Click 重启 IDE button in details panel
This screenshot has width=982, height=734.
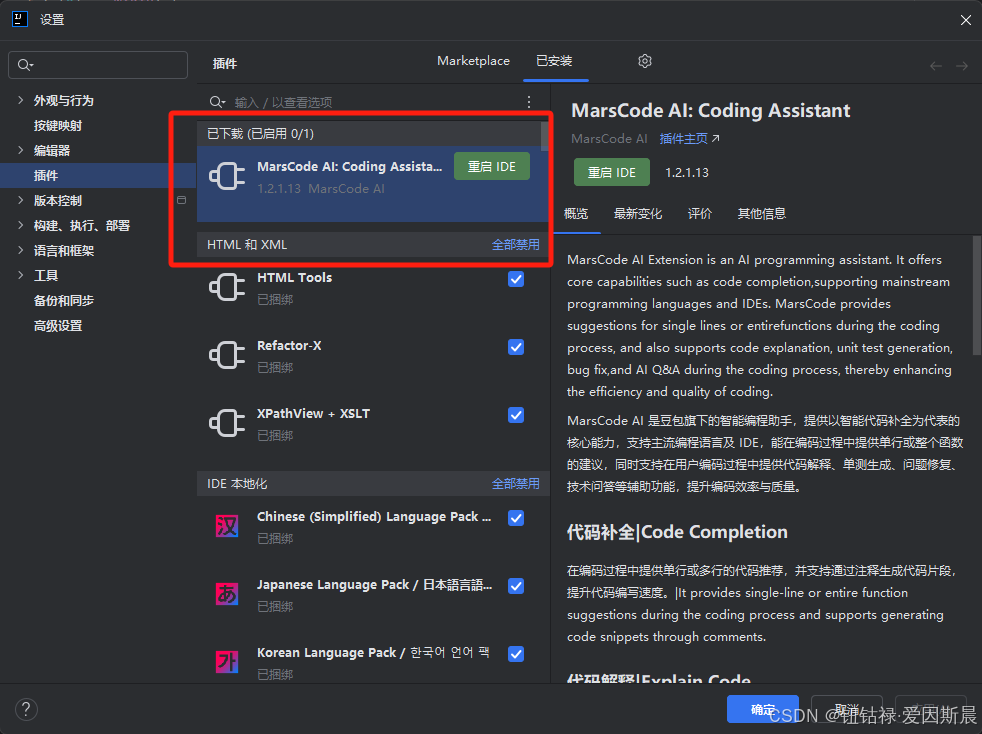(612, 172)
